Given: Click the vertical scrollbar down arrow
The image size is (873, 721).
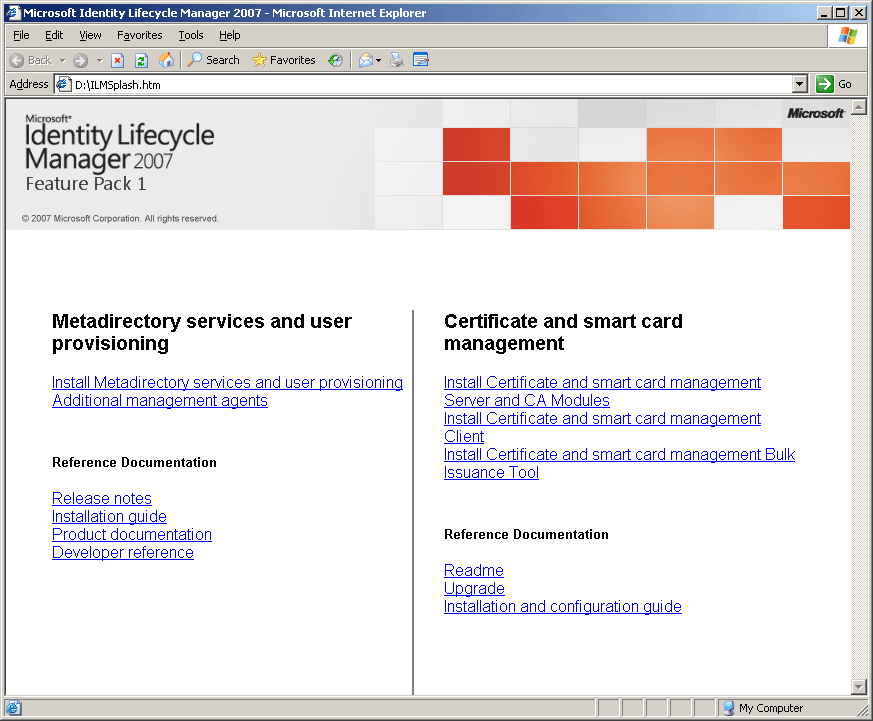Looking at the screenshot, I should click(x=859, y=687).
